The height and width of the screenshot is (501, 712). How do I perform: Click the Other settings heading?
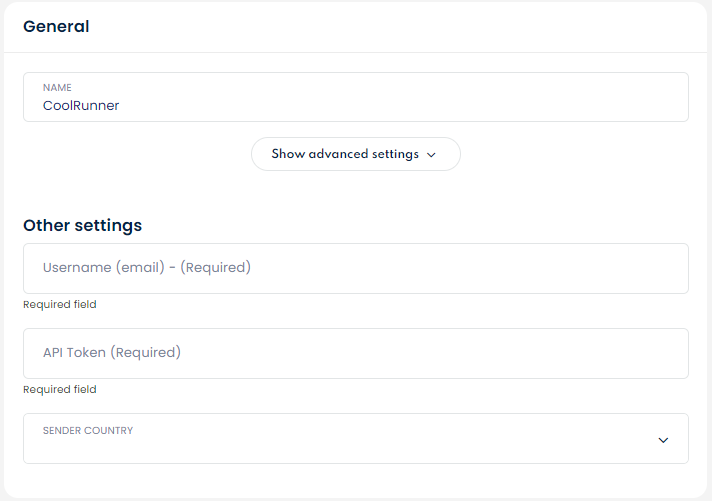click(82, 226)
